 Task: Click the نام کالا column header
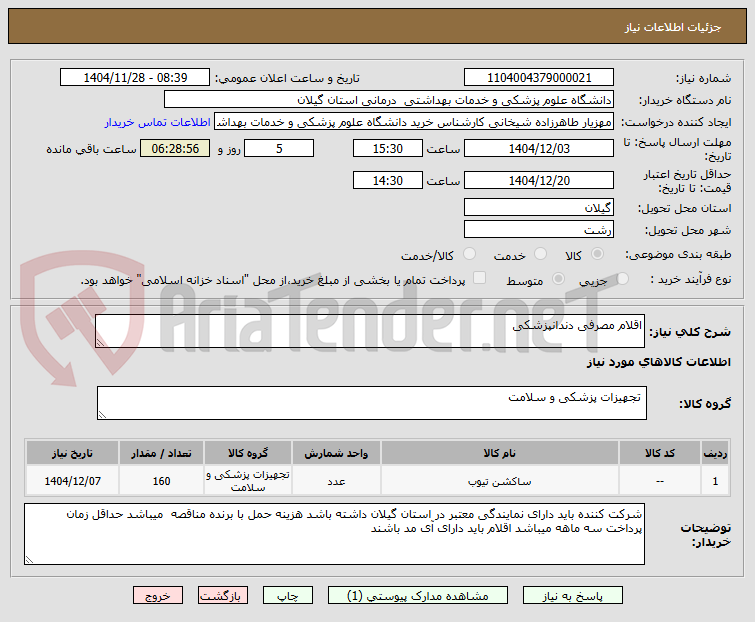point(499,453)
